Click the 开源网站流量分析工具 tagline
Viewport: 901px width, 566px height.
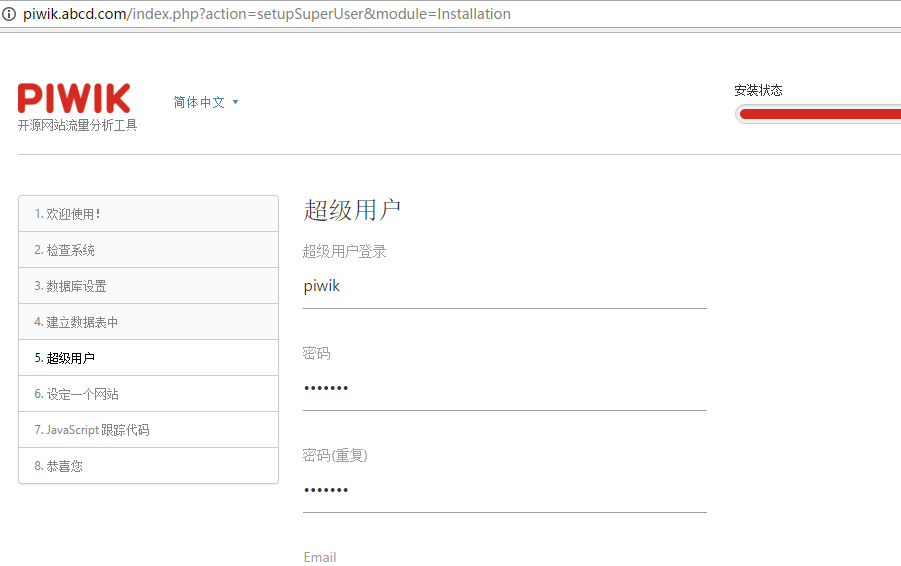coord(78,125)
